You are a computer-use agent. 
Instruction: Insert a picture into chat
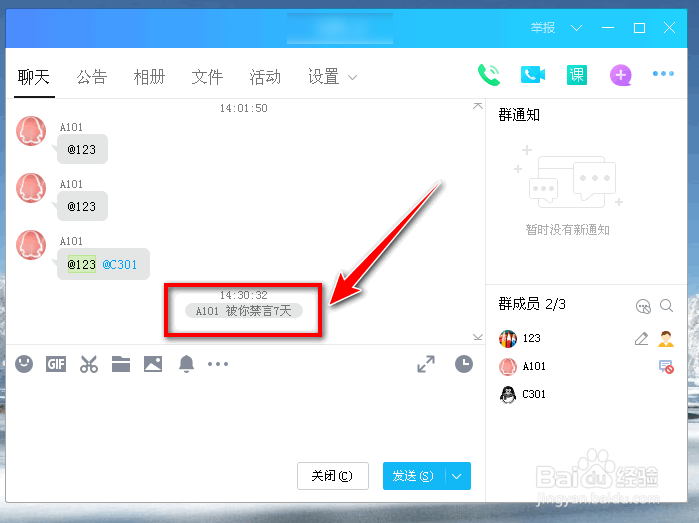click(x=153, y=364)
